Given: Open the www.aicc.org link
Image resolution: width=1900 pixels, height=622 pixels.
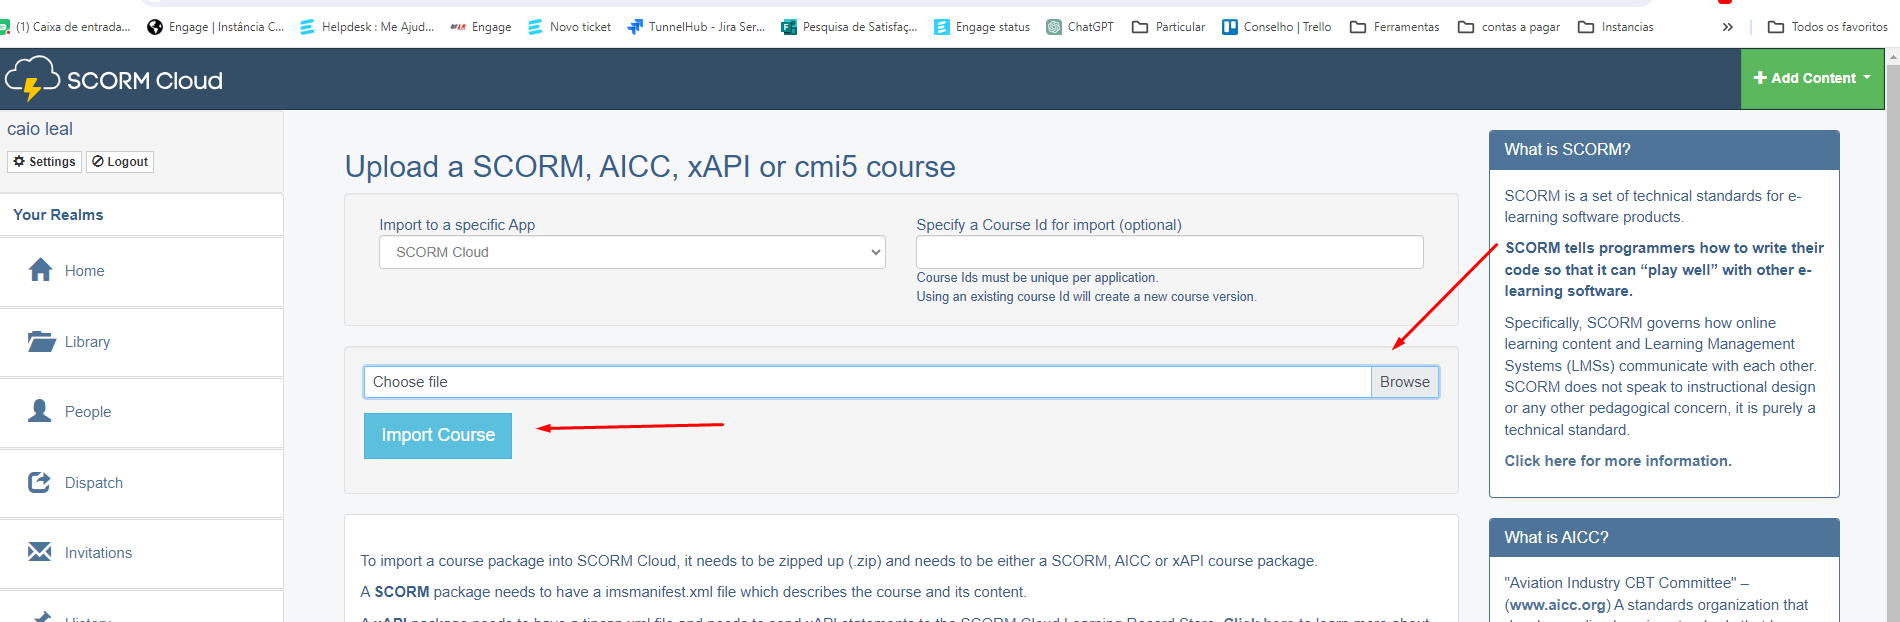Looking at the screenshot, I should [x=1558, y=605].
